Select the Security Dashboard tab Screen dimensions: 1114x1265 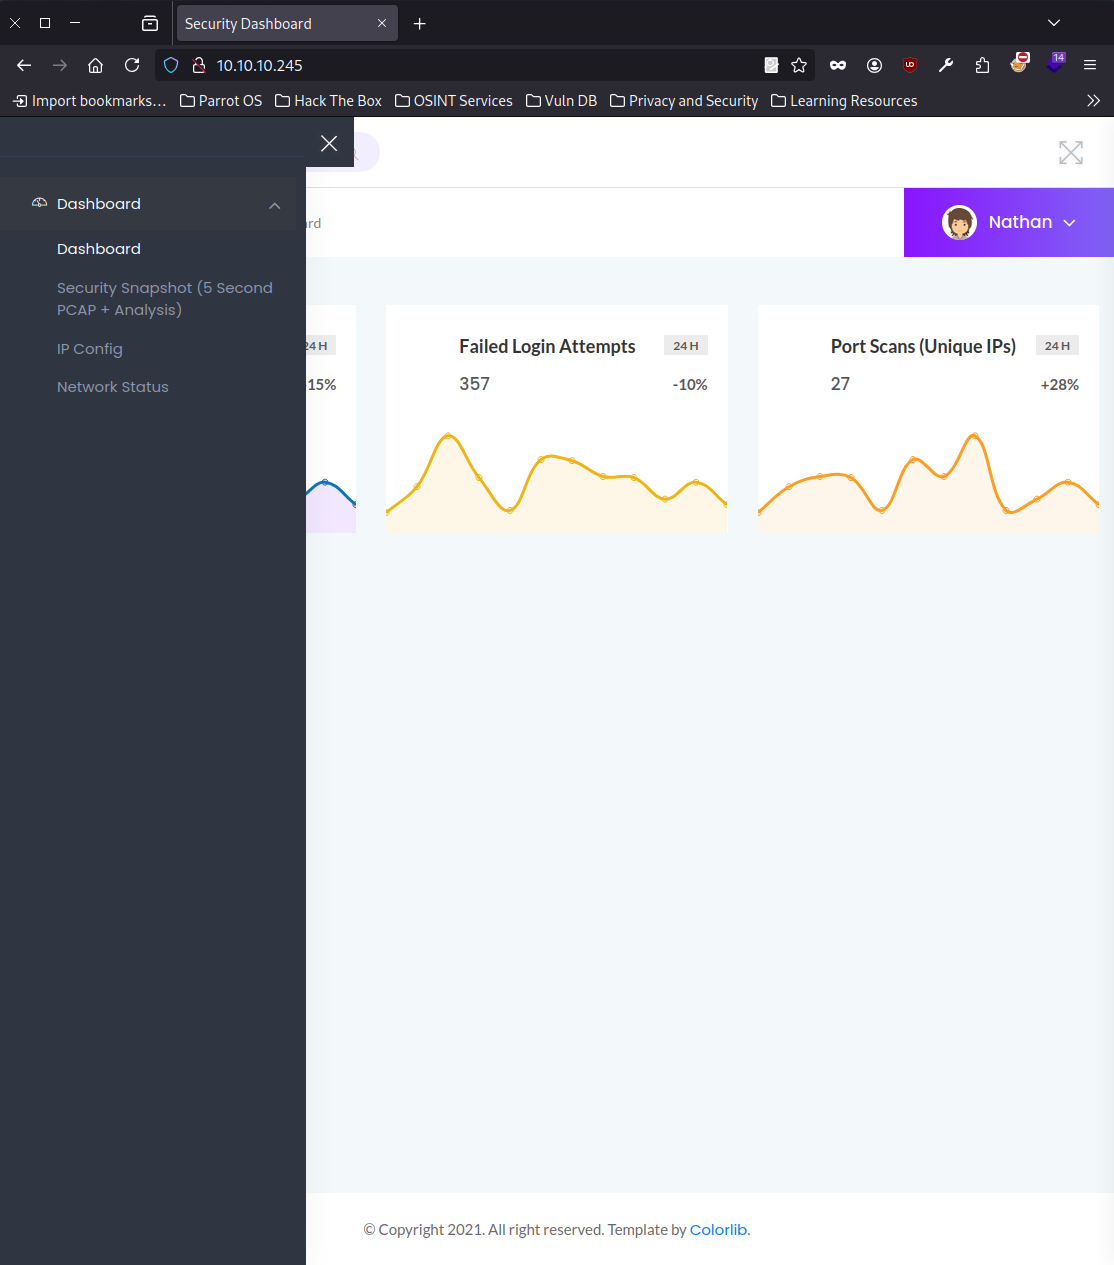point(287,23)
